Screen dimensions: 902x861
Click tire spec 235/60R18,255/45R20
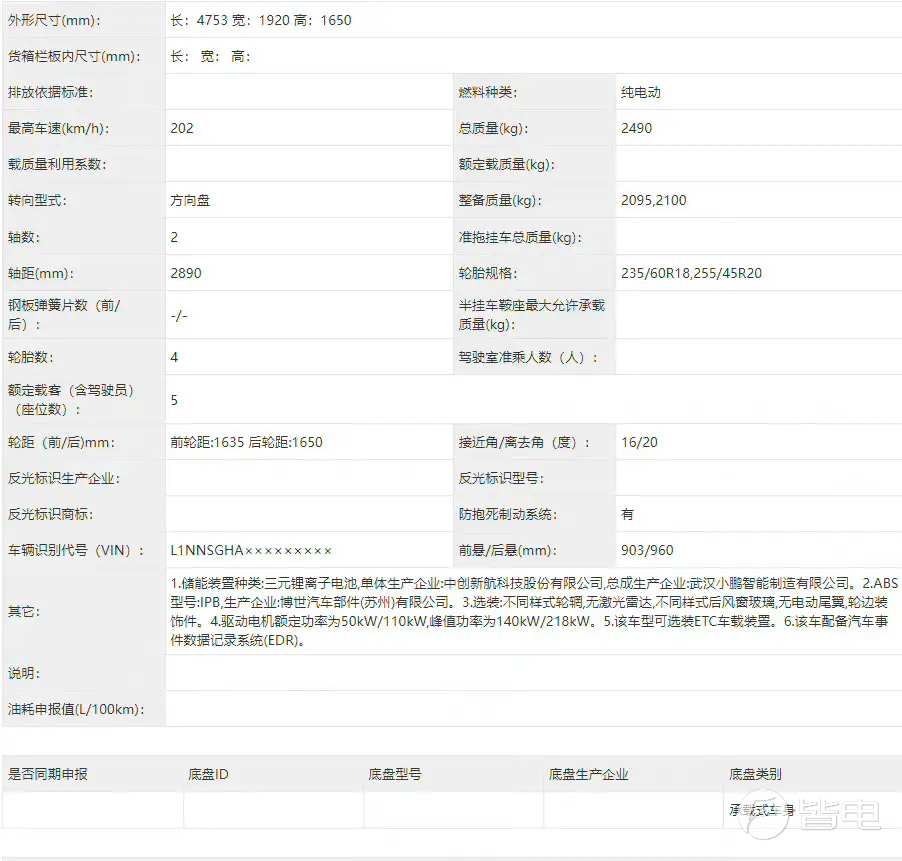(691, 273)
